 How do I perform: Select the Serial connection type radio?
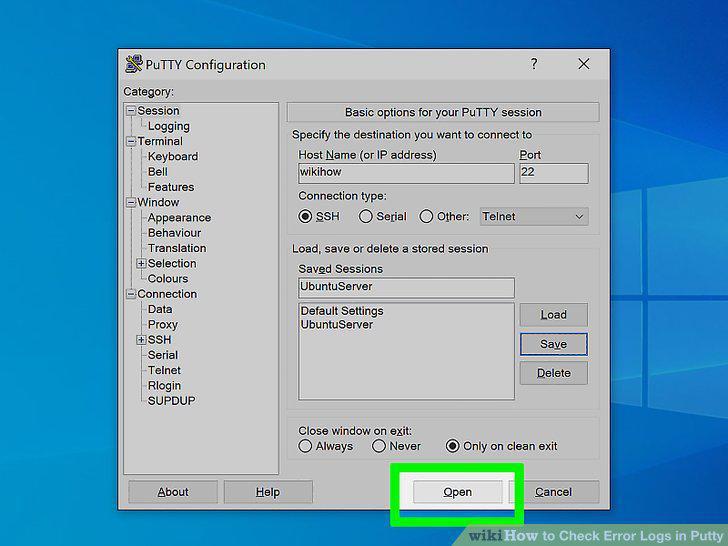tap(365, 216)
